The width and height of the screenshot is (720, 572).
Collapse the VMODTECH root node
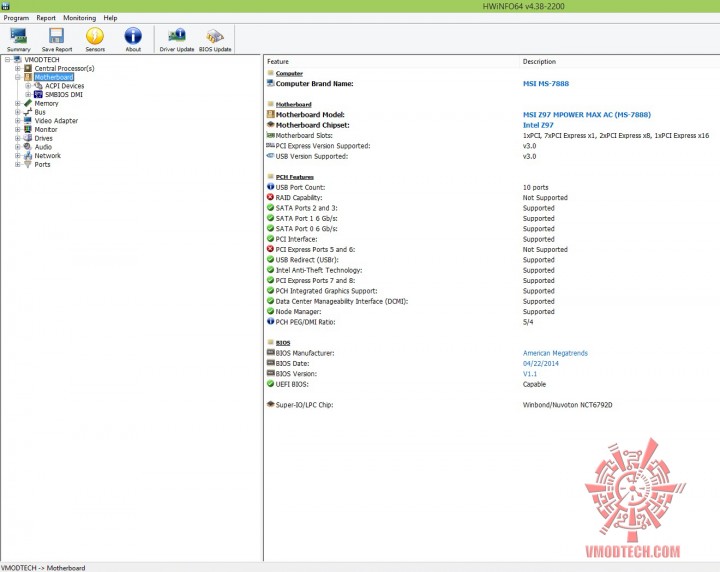[x=7, y=60]
